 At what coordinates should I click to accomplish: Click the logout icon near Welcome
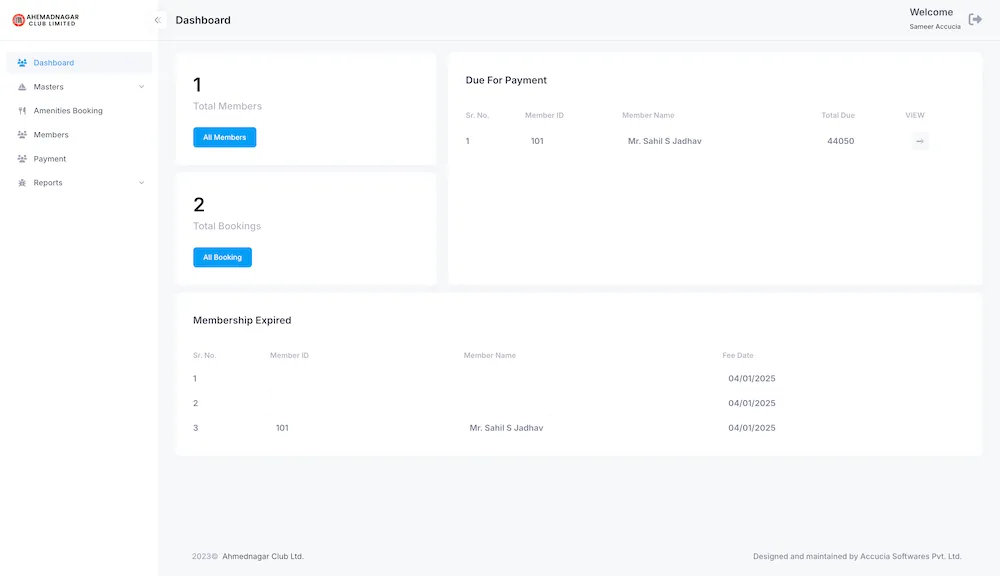pos(974,18)
